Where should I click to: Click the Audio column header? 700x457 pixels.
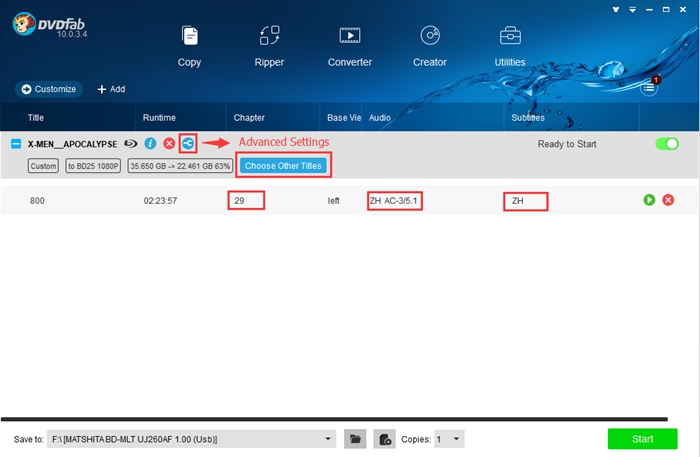(x=380, y=118)
